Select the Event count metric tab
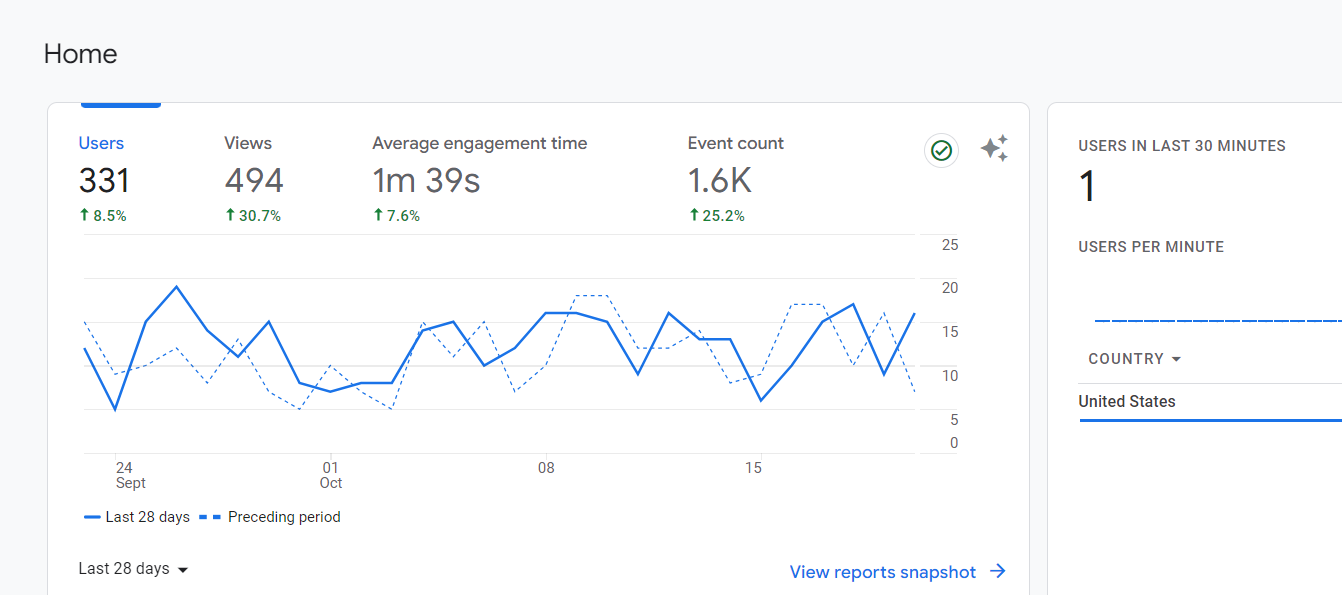This screenshot has width=1342, height=595. (x=736, y=179)
